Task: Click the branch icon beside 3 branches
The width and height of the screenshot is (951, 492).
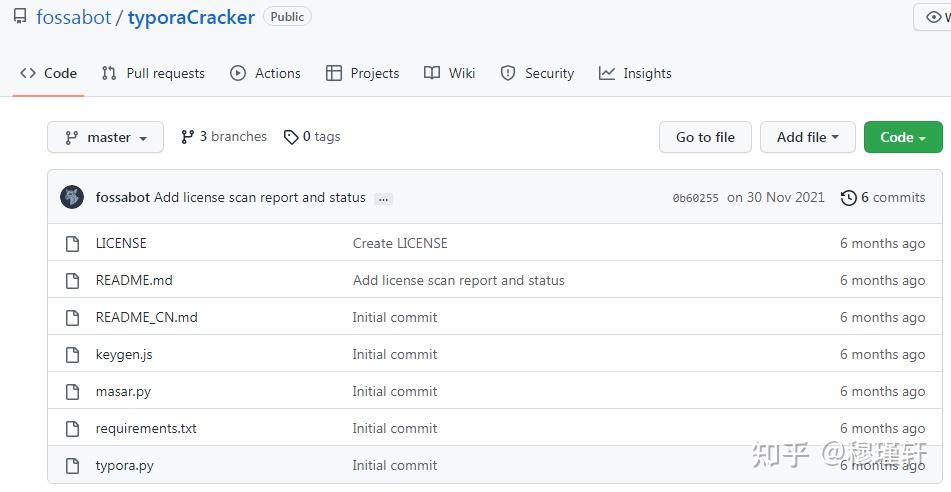Action: (x=187, y=137)
